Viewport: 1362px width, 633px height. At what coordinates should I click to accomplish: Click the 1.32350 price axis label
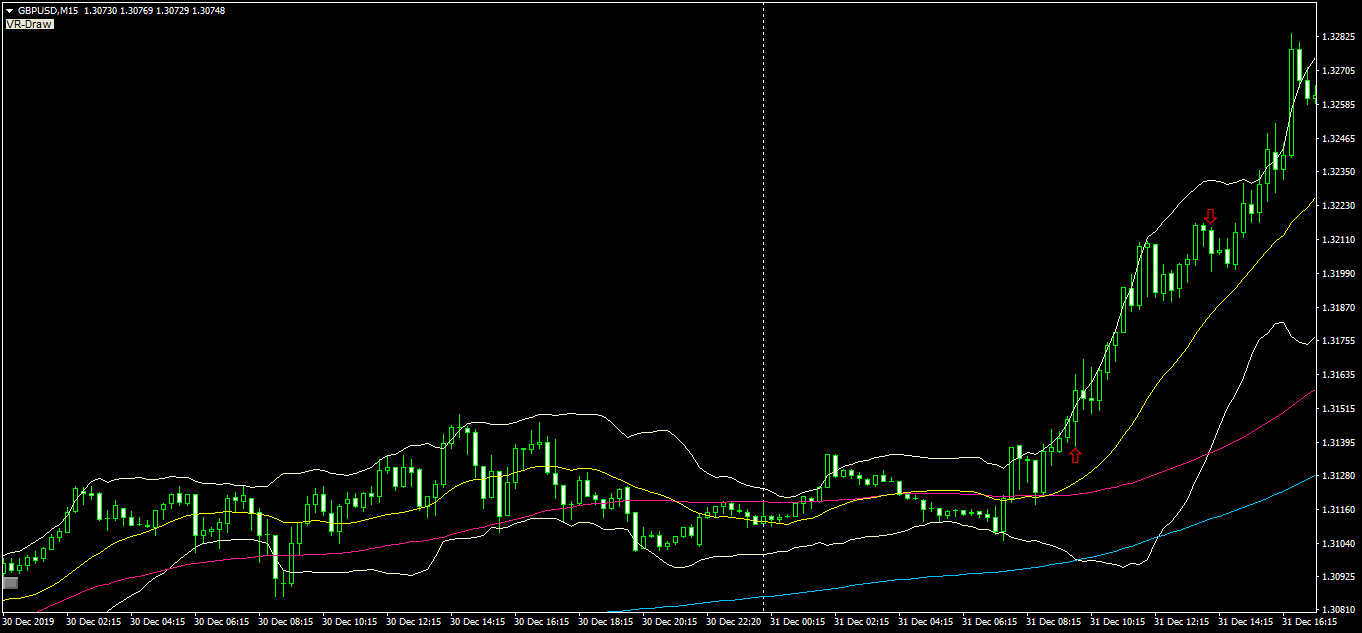[1338, 172]
